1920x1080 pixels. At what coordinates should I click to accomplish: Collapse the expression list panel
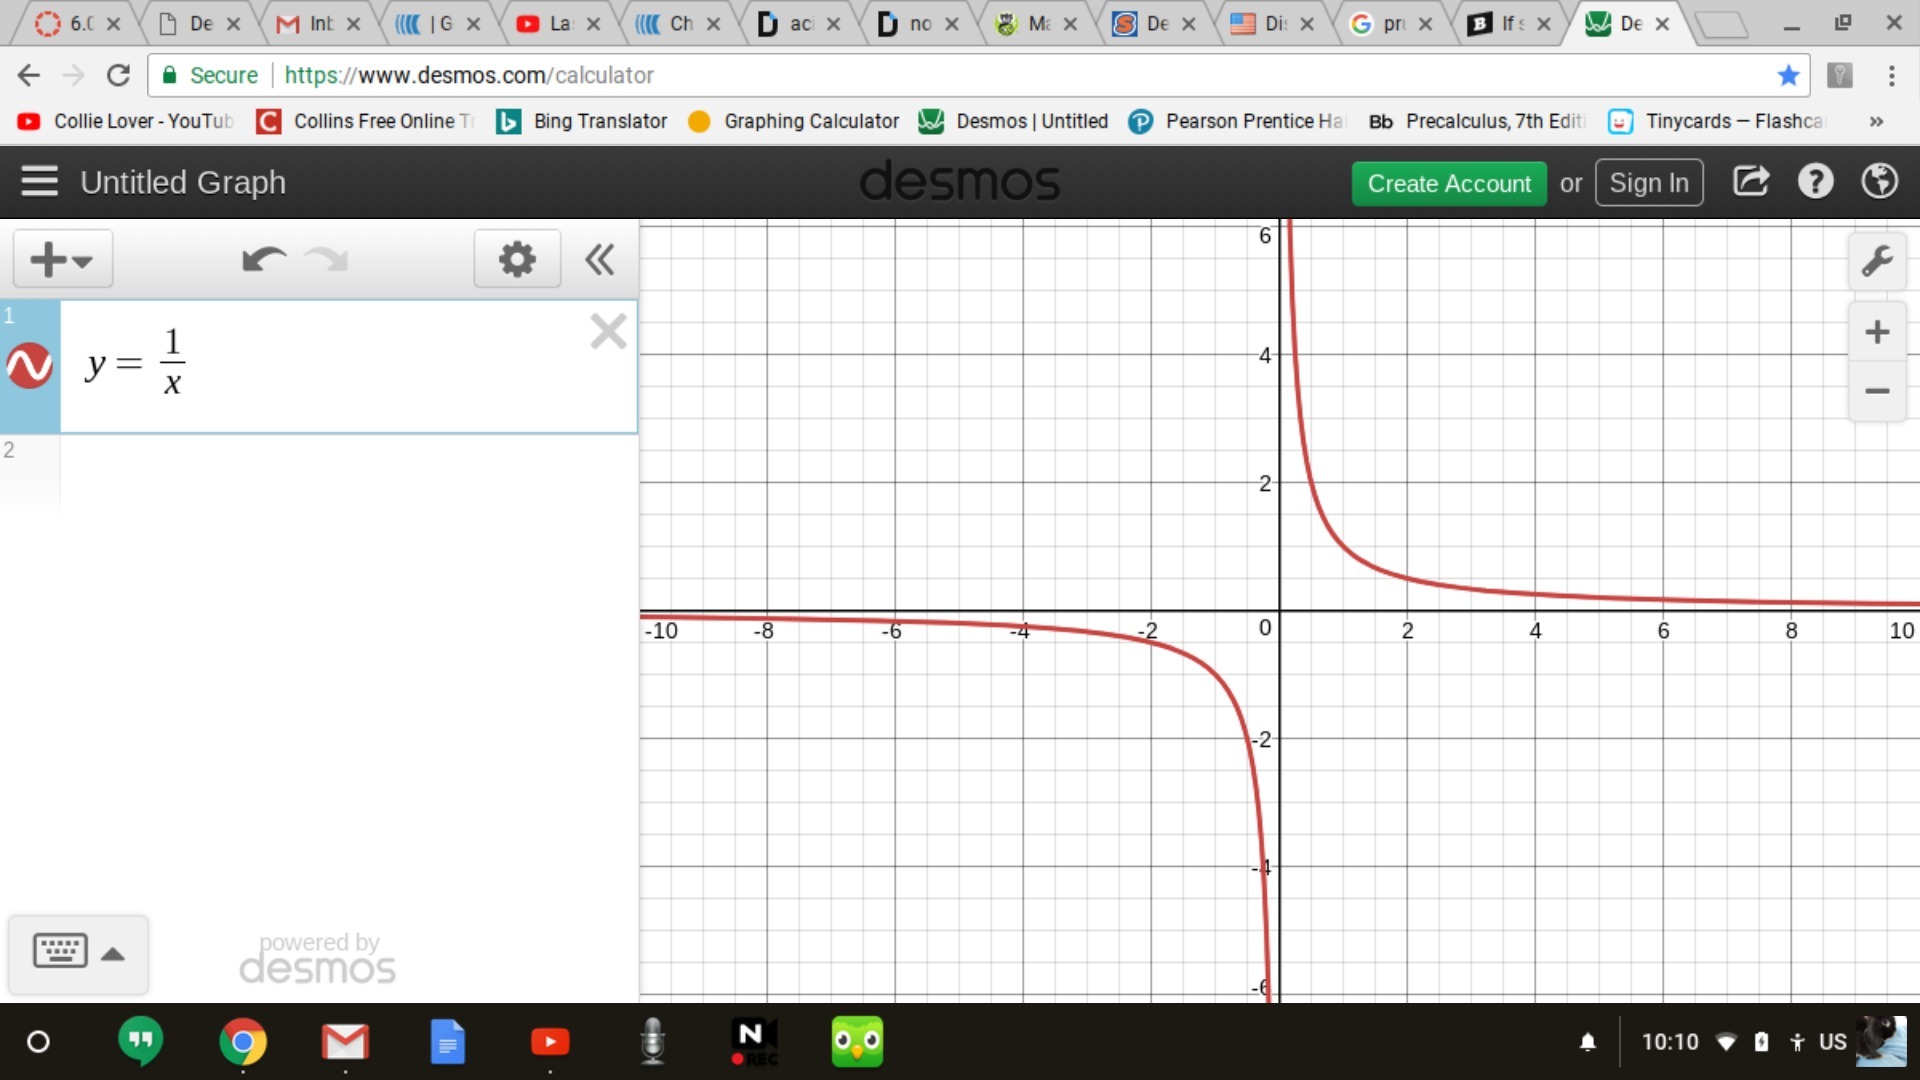coord(599,260)
